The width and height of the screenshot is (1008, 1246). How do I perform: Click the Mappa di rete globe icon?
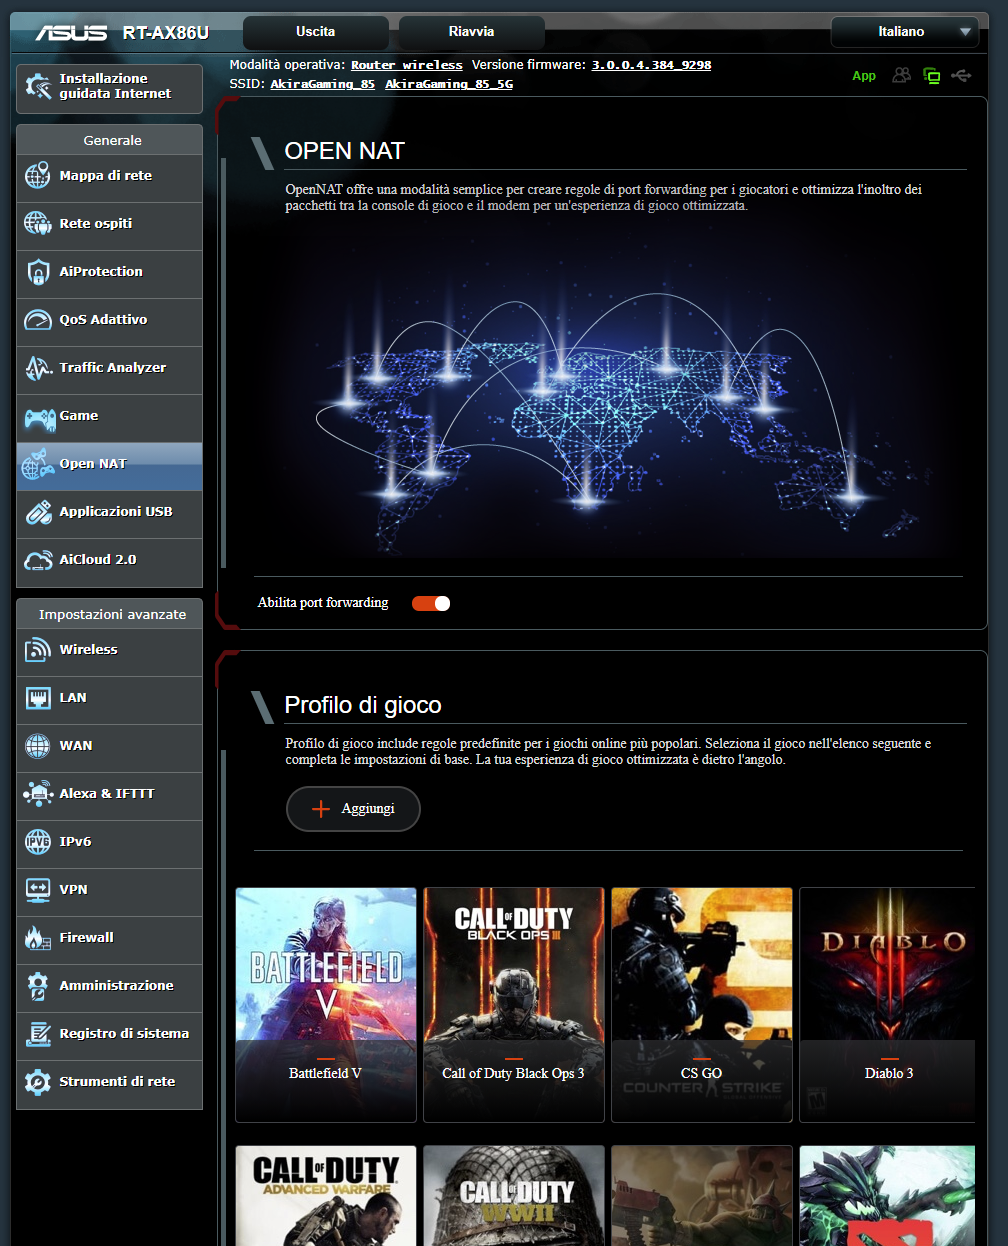38,176
